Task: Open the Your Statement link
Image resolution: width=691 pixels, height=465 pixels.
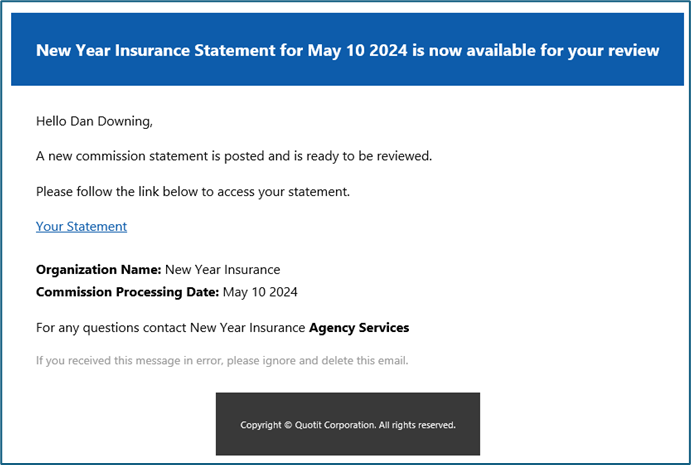Action: [x=82, y=227]
